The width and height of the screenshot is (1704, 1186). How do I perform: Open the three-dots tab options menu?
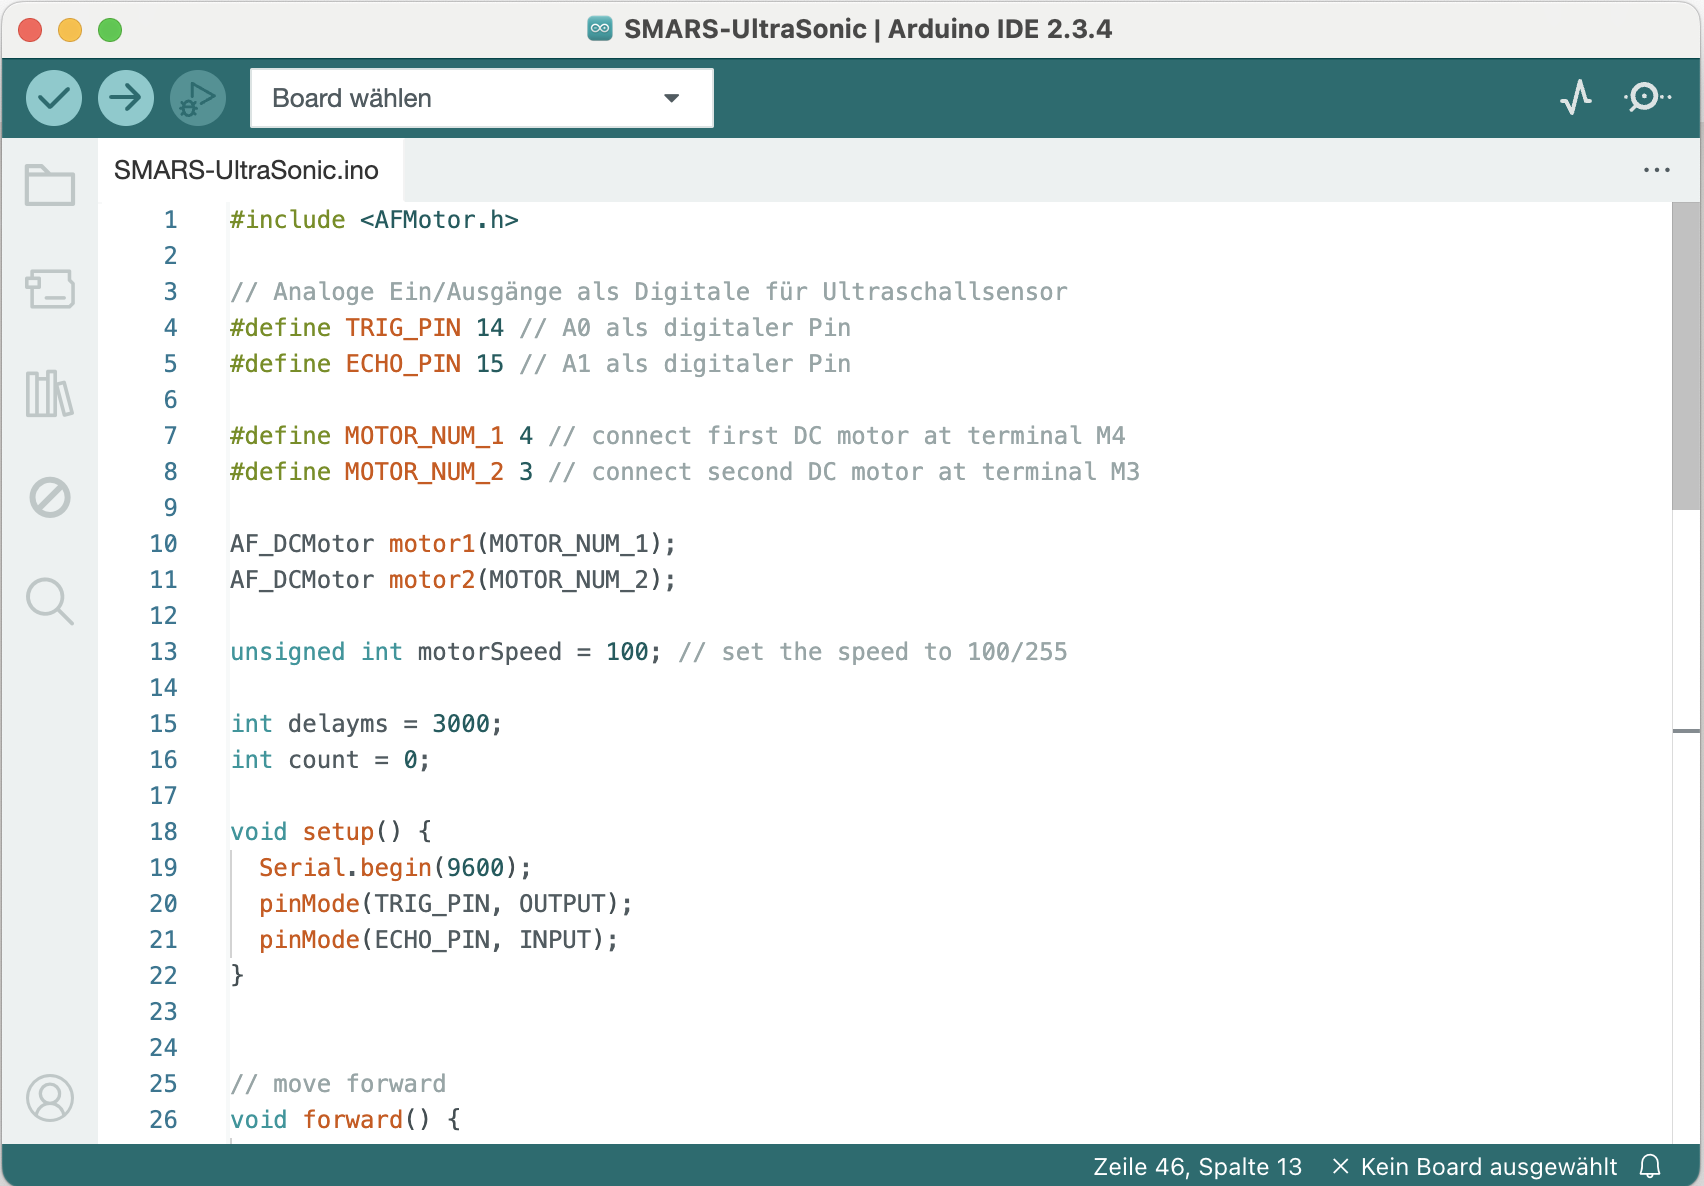(1657, 170)
